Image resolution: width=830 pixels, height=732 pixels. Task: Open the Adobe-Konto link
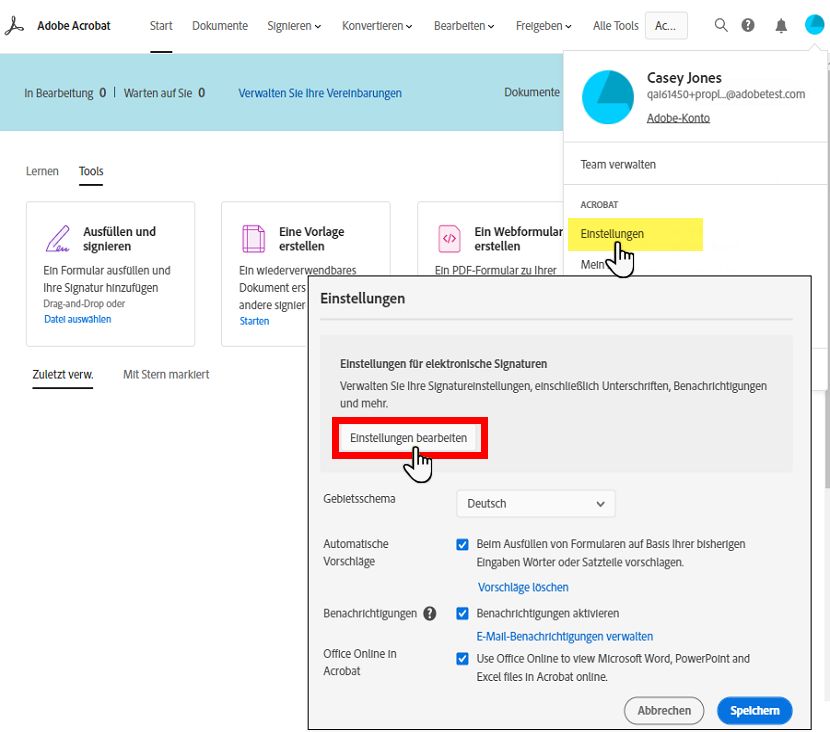[678, 118]
